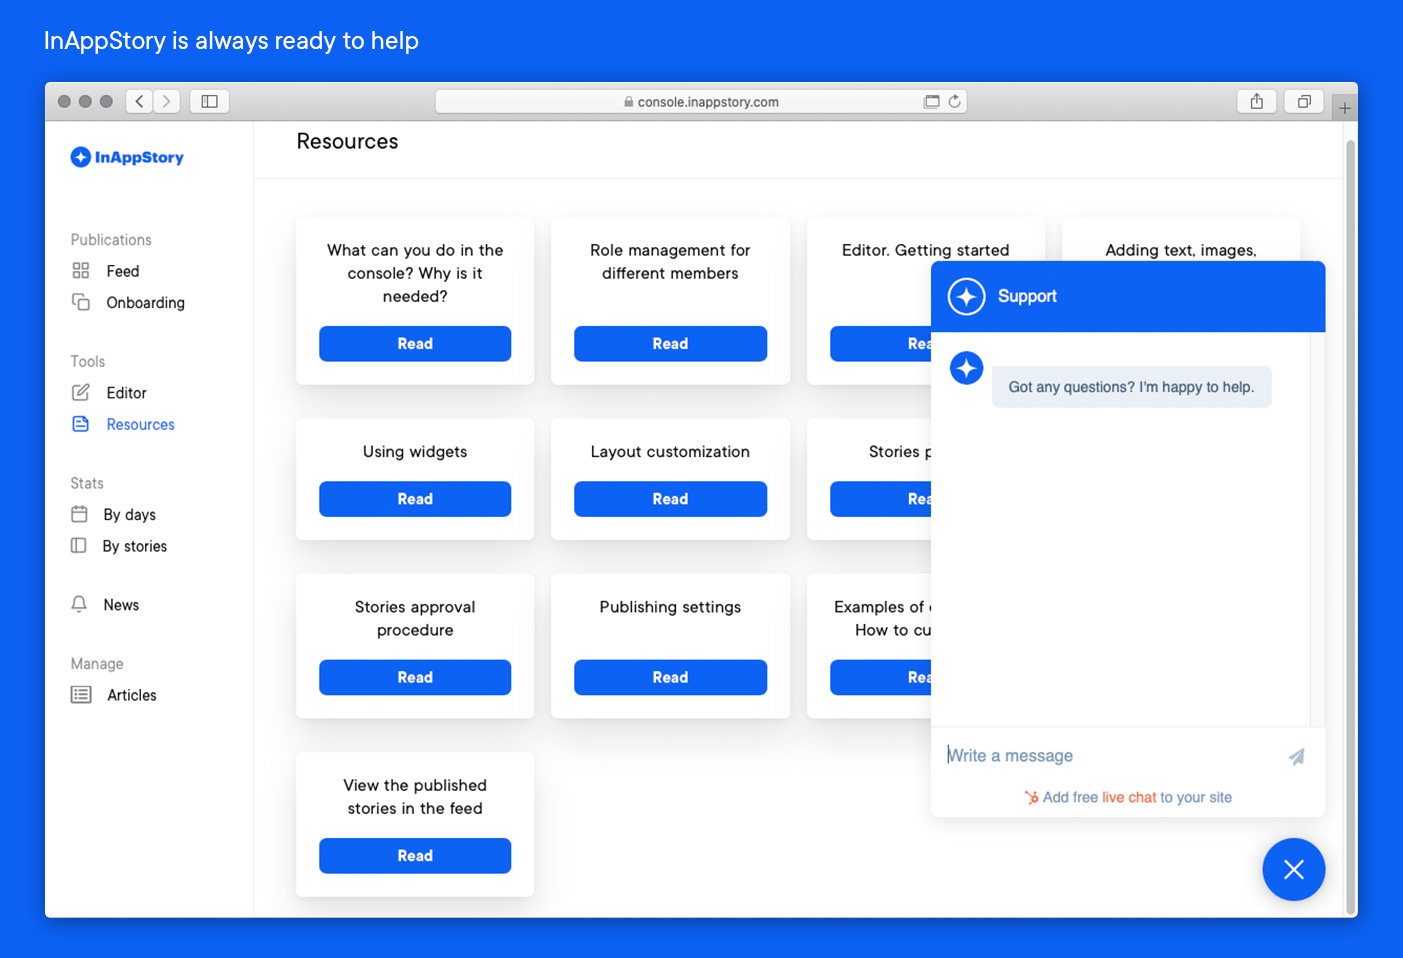
Task: Read the 'Layout customization' article
Action: [x=670, y=499]
